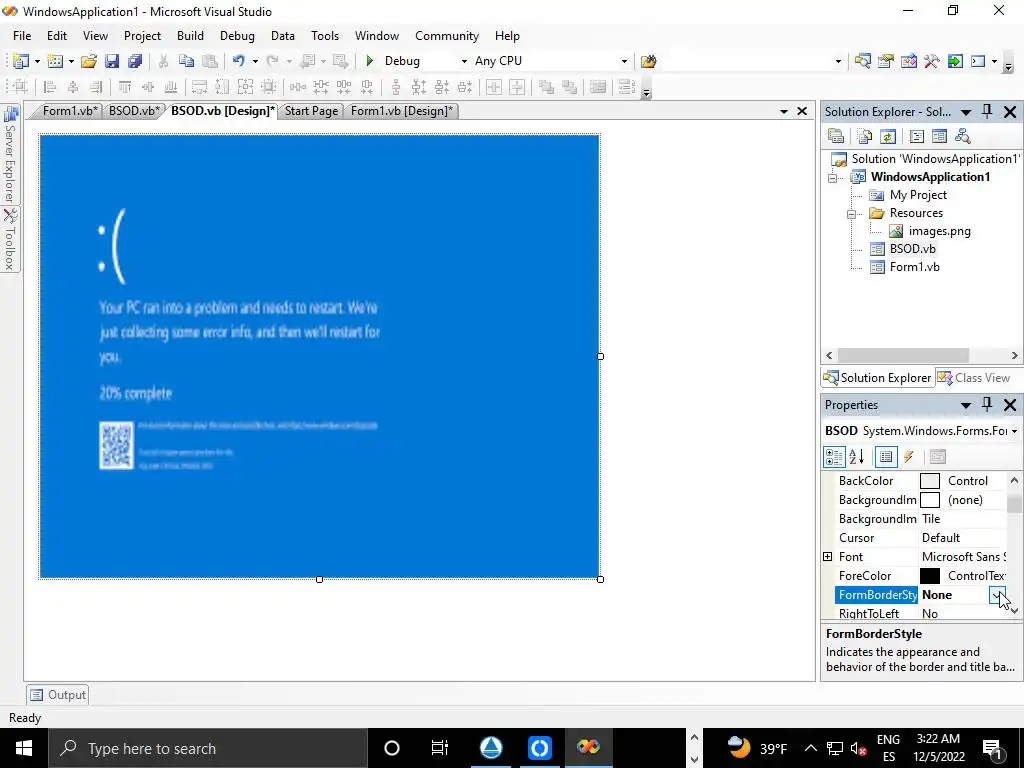This screenshot has width=1024, height=768.
Task: Click the Copy icon in the toolbar
Action: (x=187, y=61)
